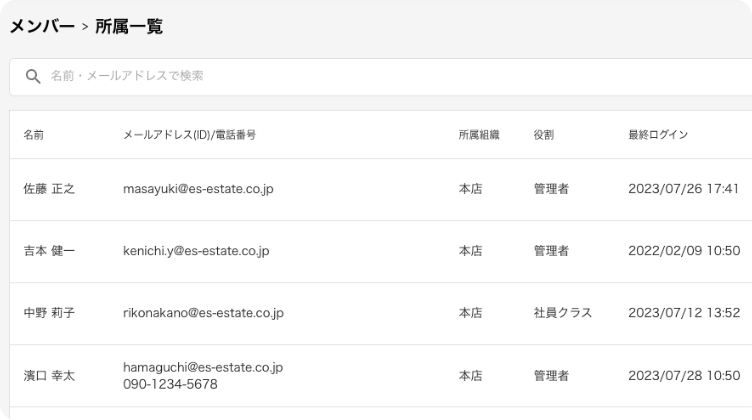Click email kenichi.y@es-estate.co.jp

click(196, 251)
